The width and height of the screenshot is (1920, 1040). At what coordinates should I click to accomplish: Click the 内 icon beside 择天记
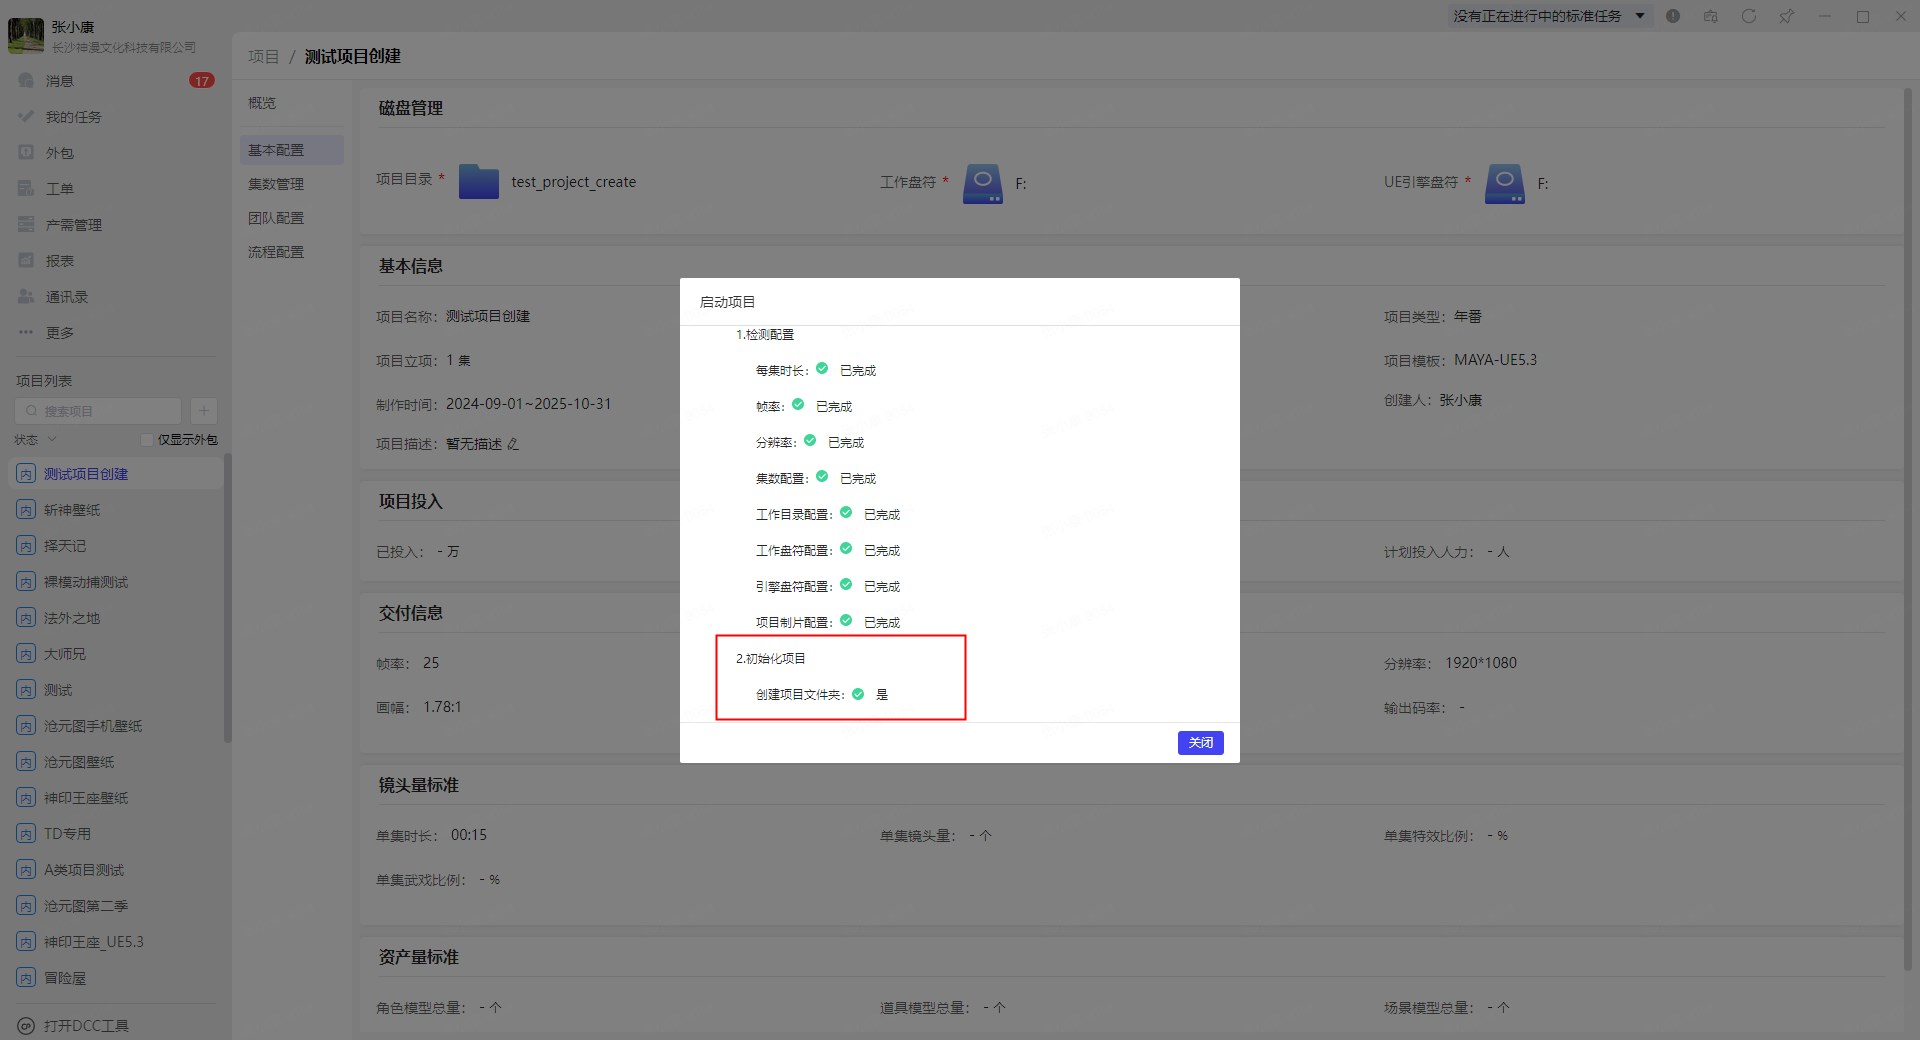pos(26,546)
